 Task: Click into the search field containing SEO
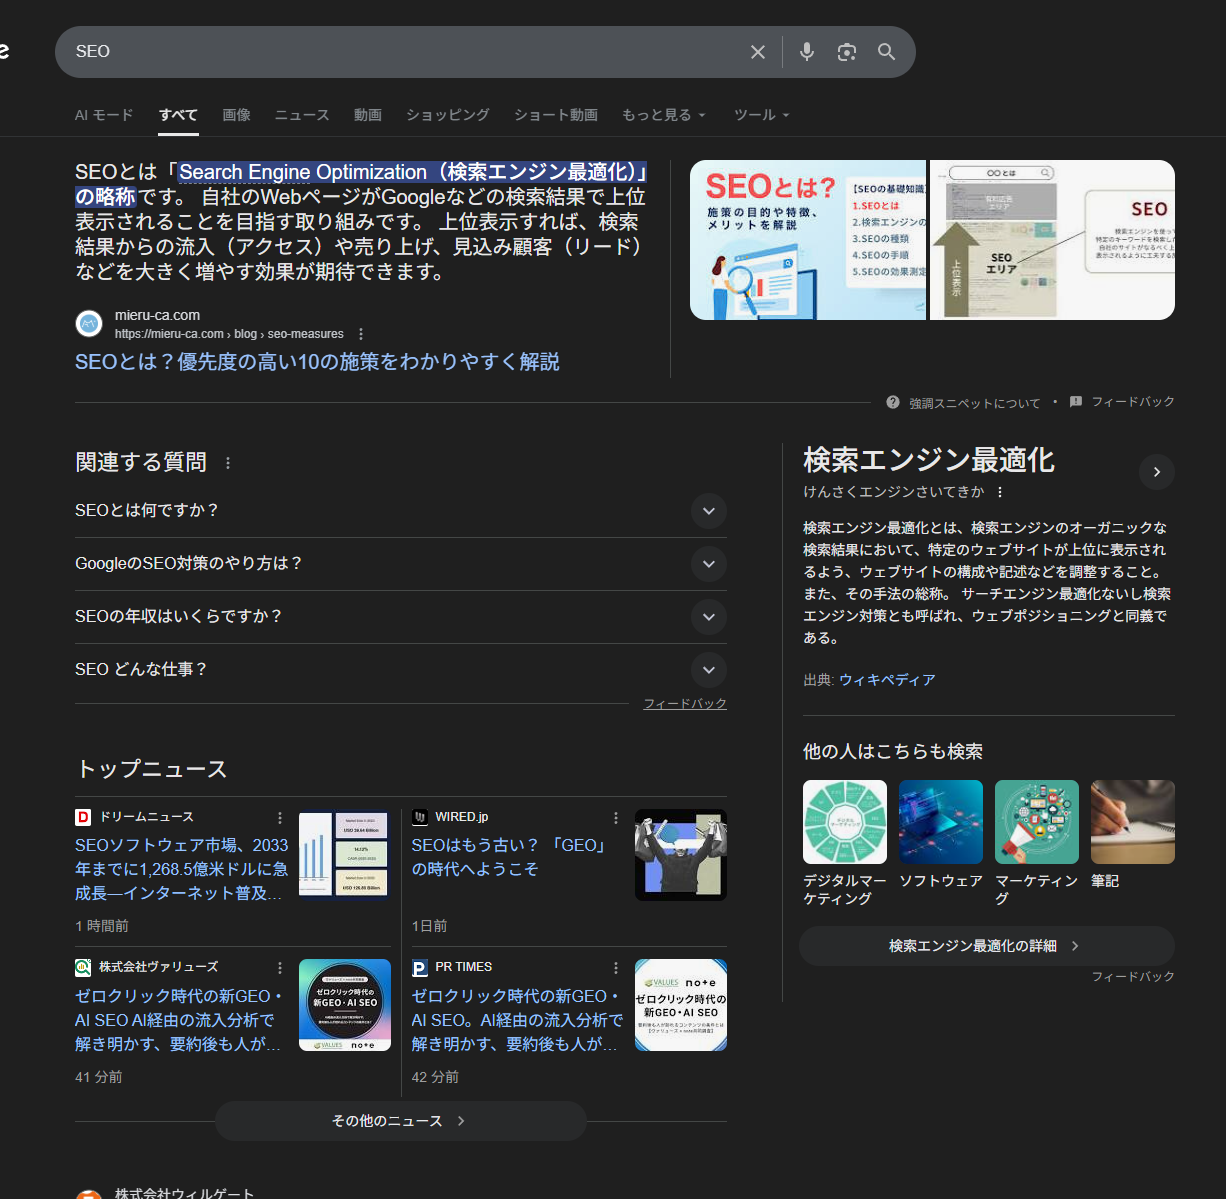[400, 52]
